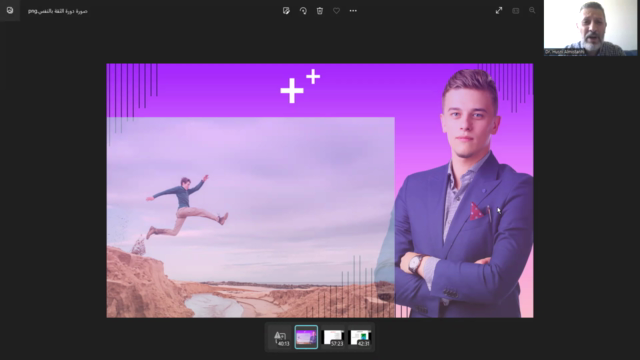Rotate the photo with the rotate icon

pyautogui.click(x=303, y=11)
